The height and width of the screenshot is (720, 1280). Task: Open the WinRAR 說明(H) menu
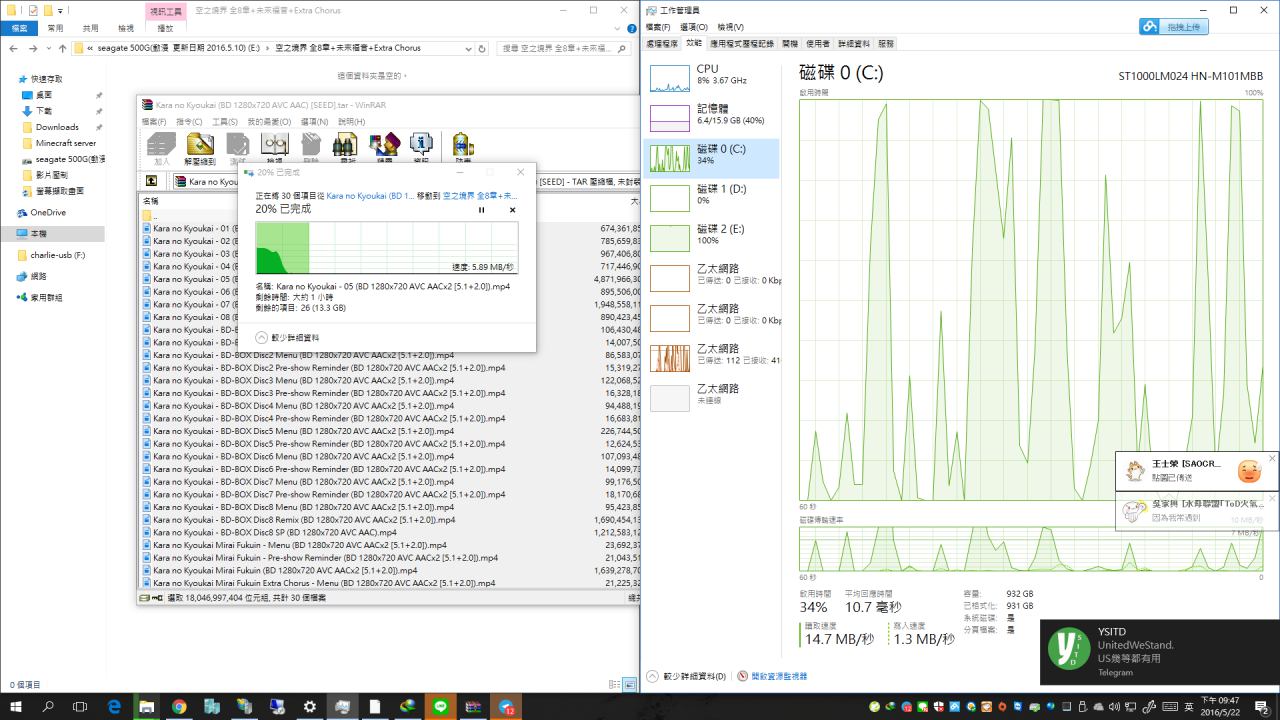(351, 121)
